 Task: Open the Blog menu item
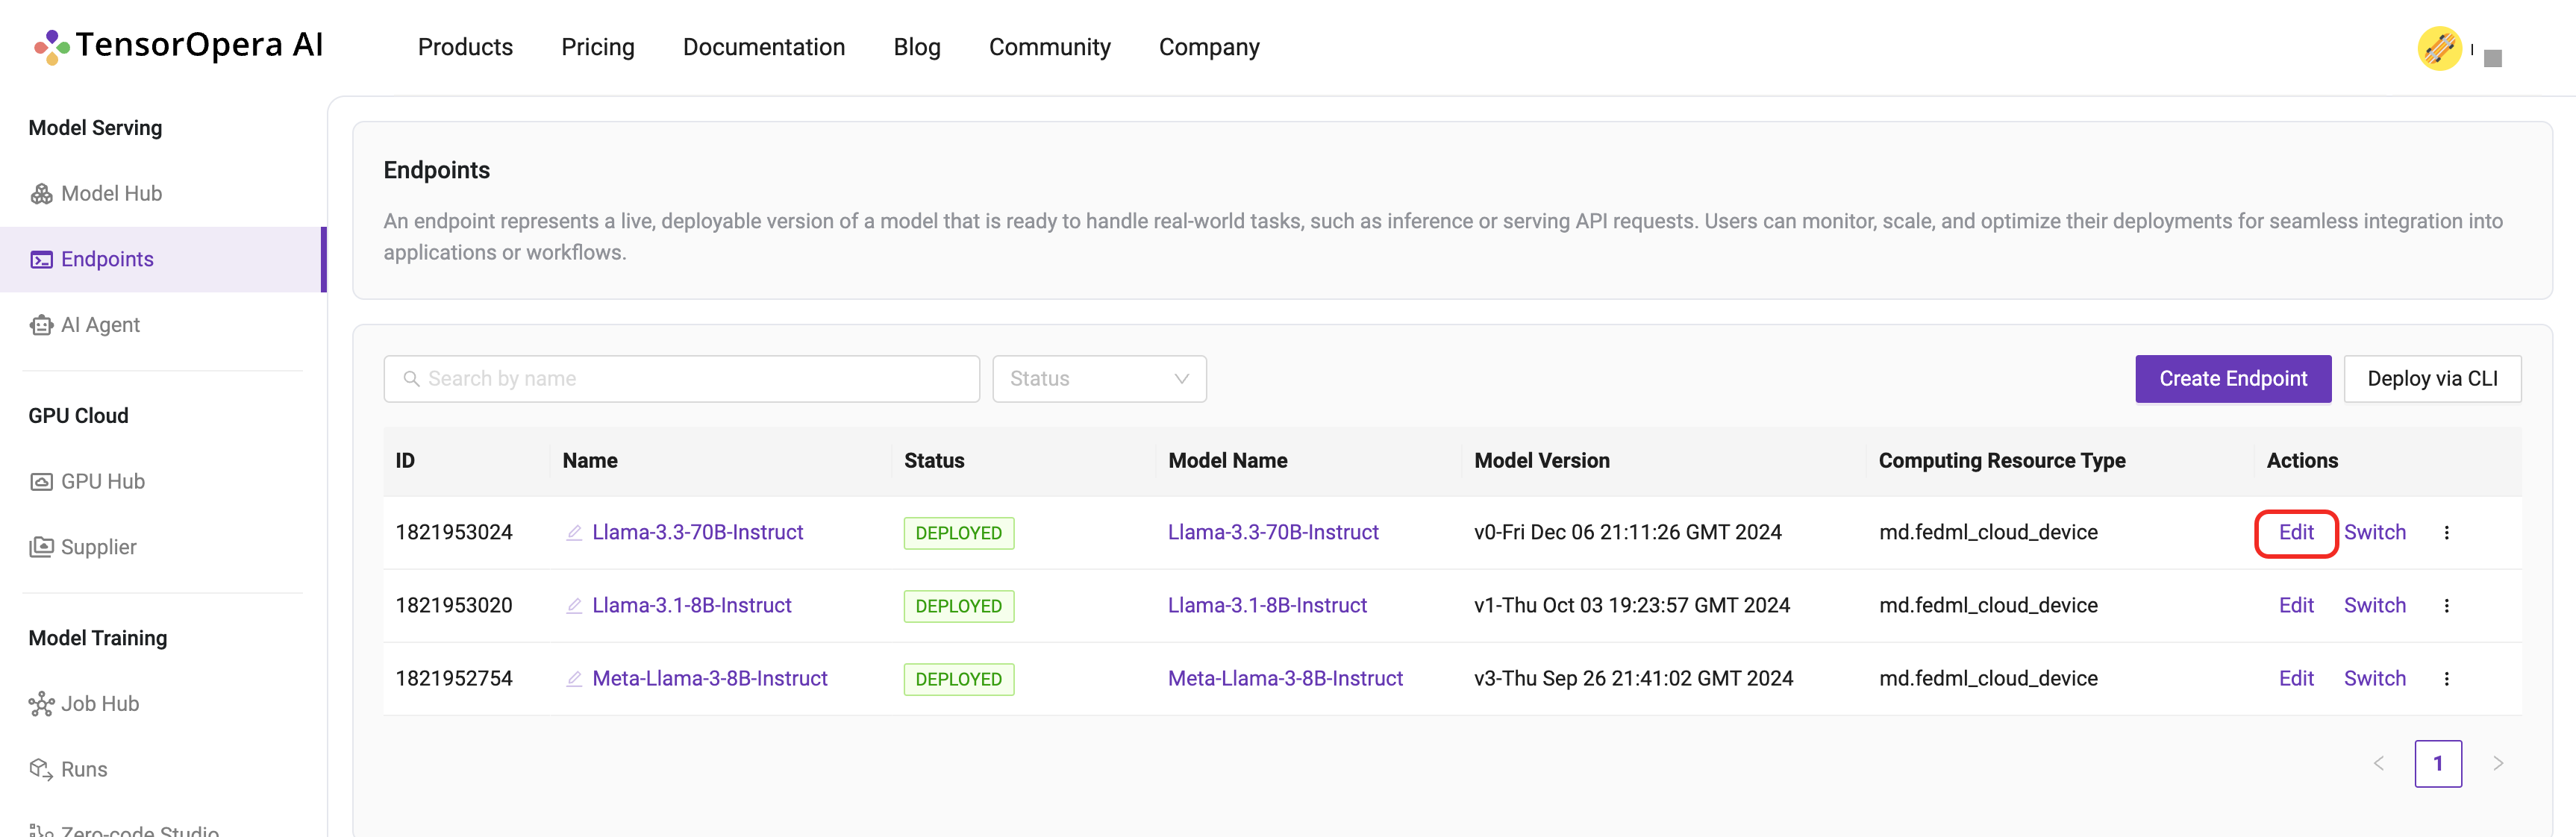(917, 47)
